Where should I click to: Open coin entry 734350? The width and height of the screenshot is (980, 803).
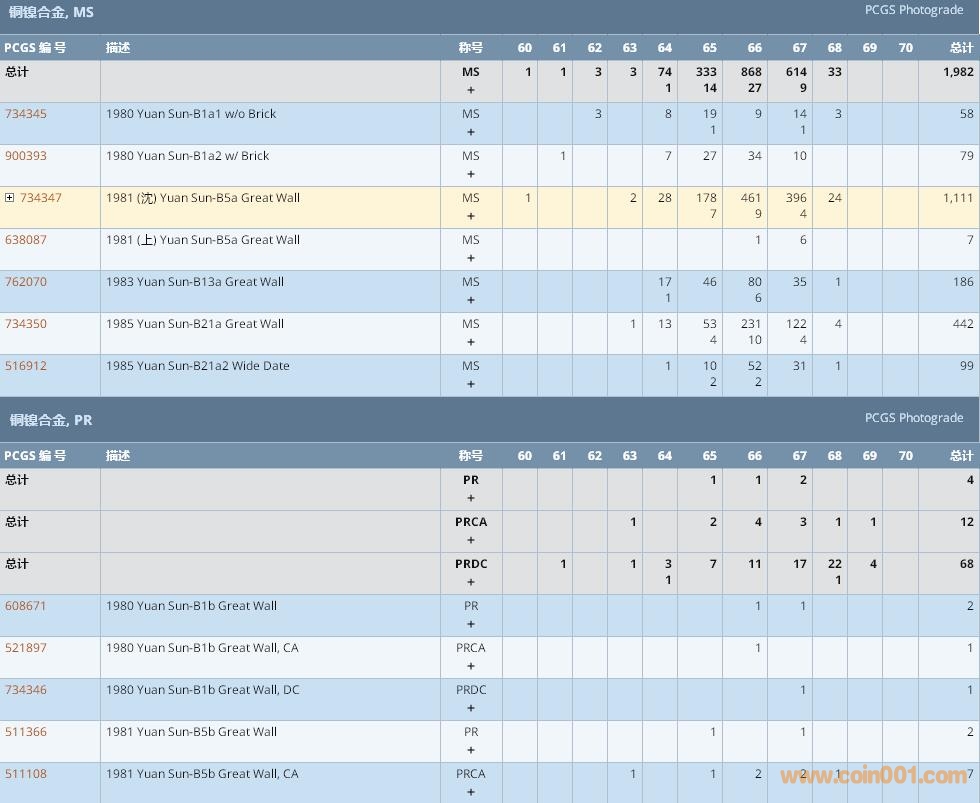[x=26, y=324]
